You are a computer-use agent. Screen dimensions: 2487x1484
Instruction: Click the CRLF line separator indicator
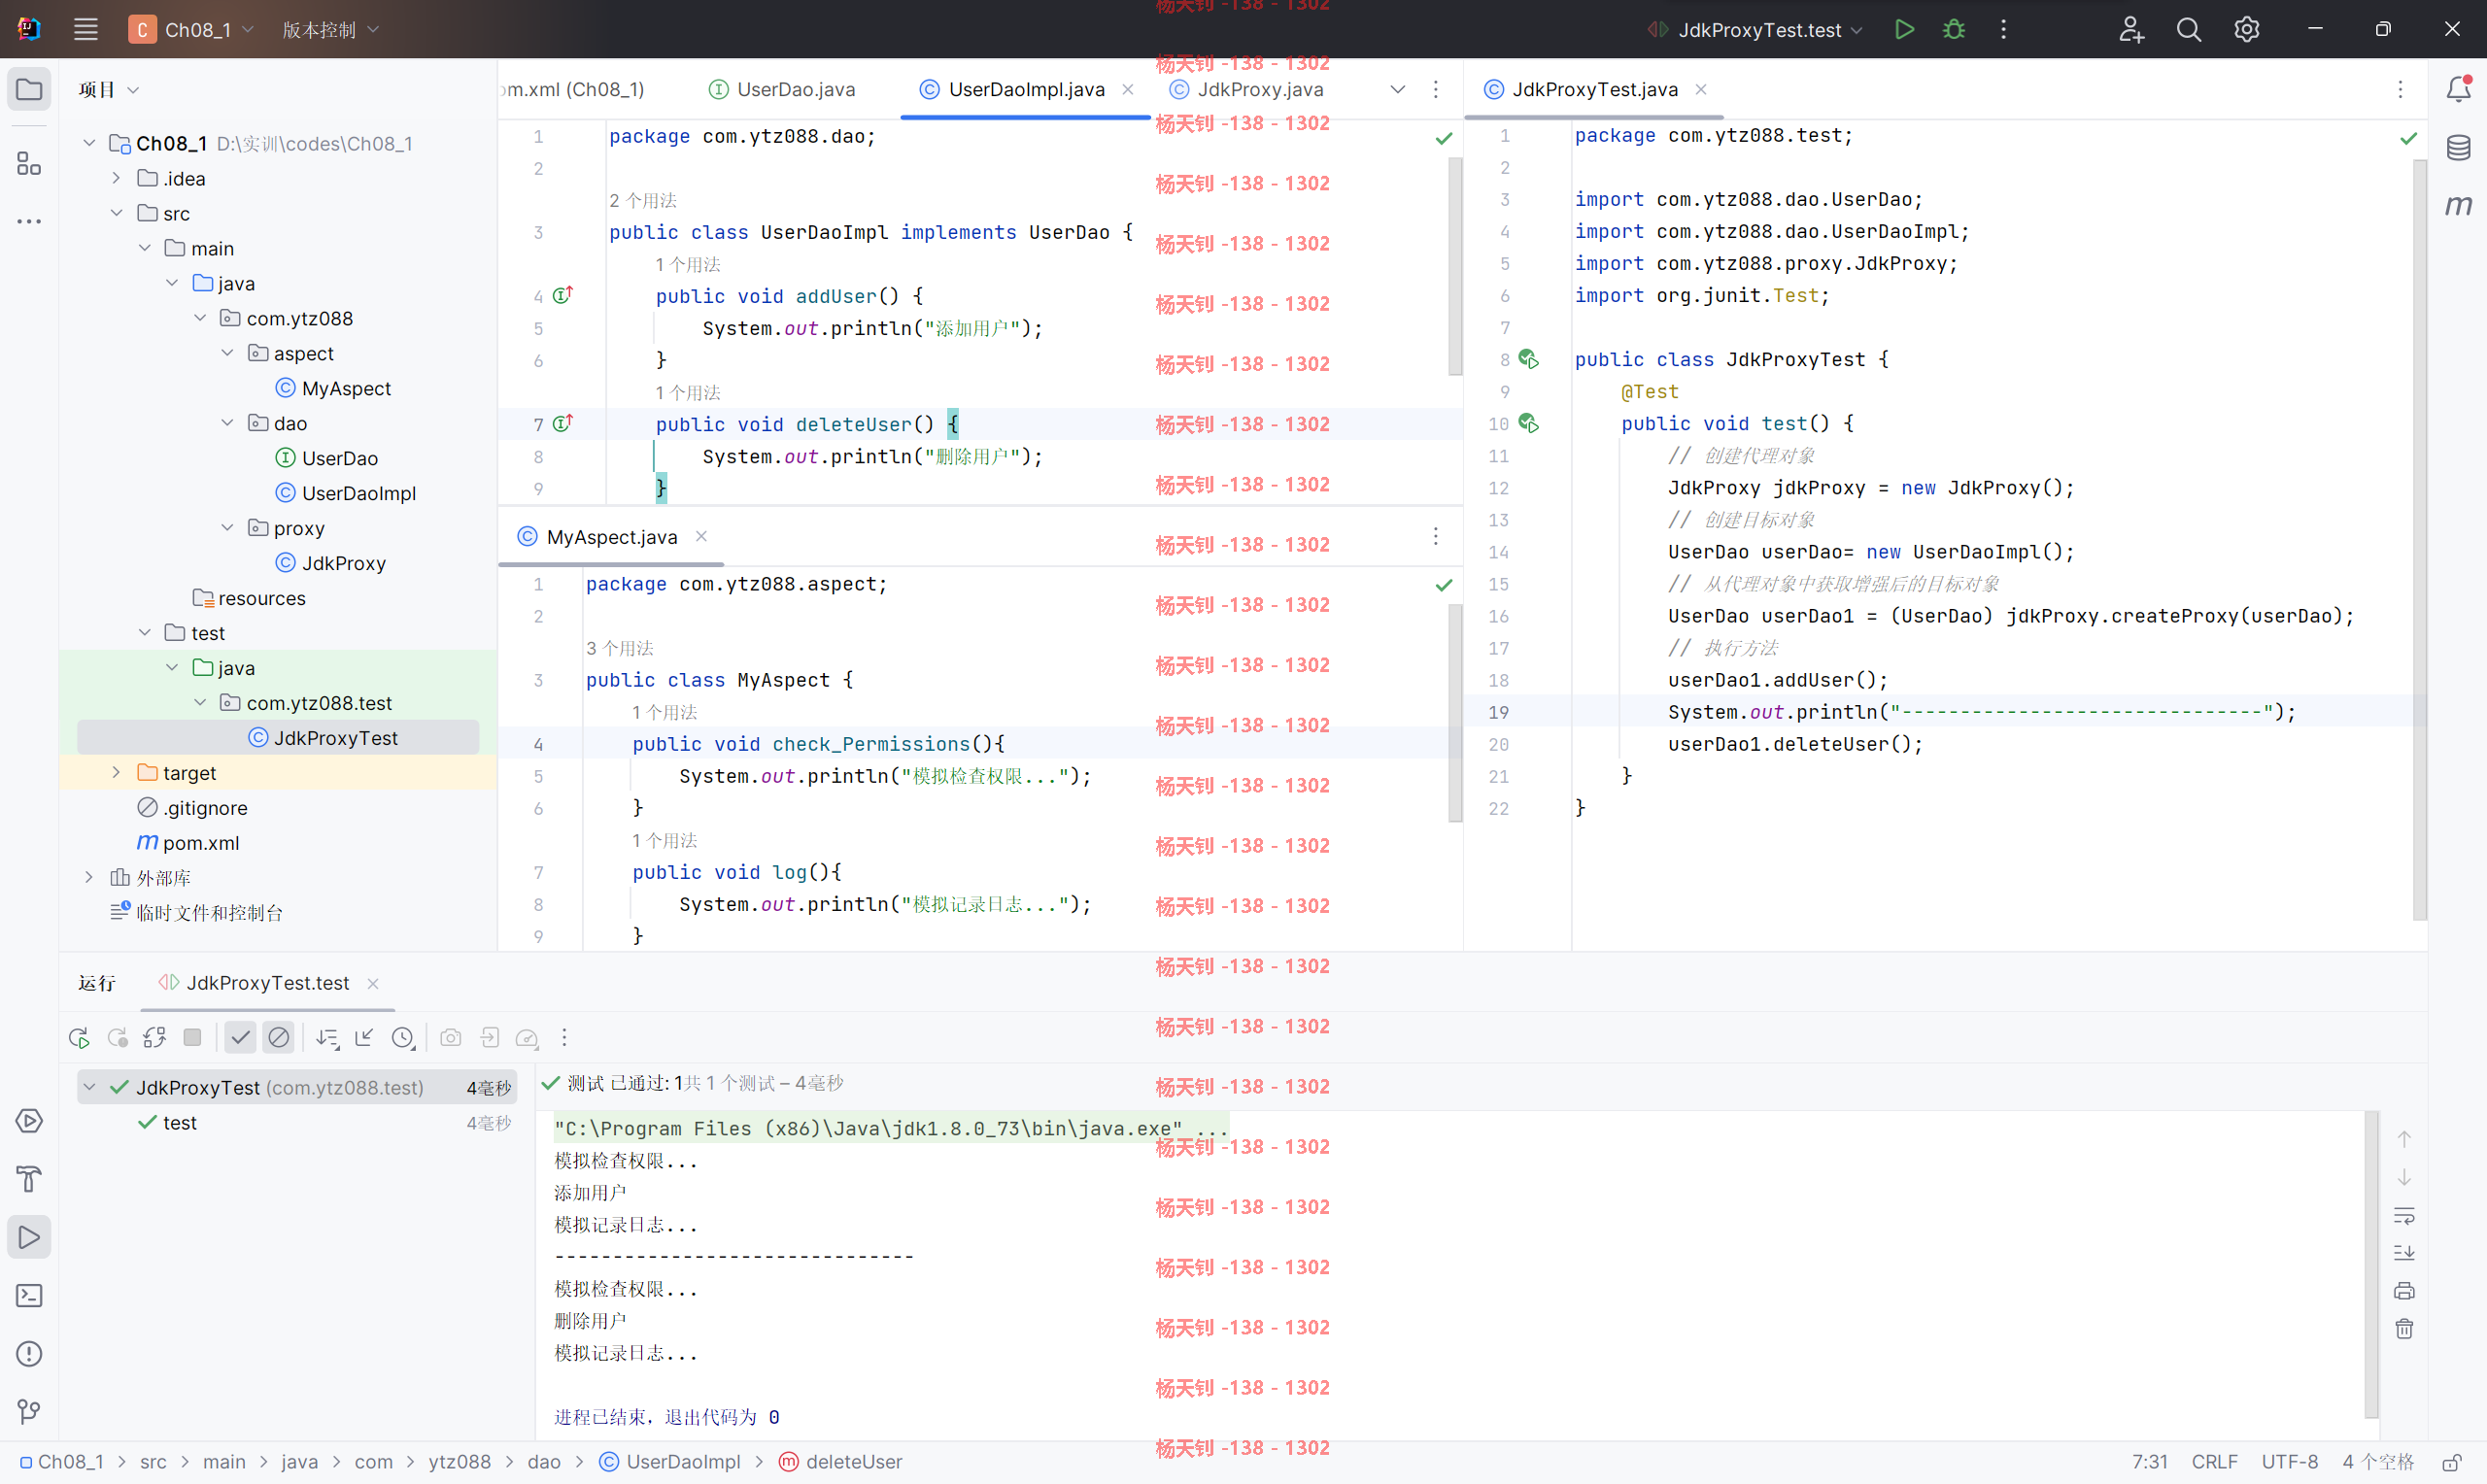pos(2214,1461)
